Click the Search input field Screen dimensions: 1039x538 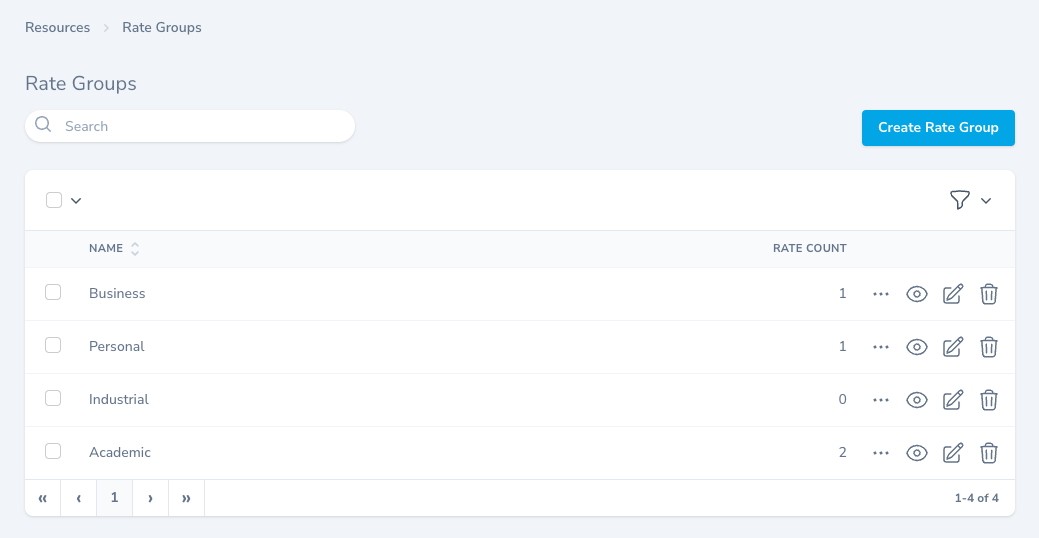pos(200,126)
